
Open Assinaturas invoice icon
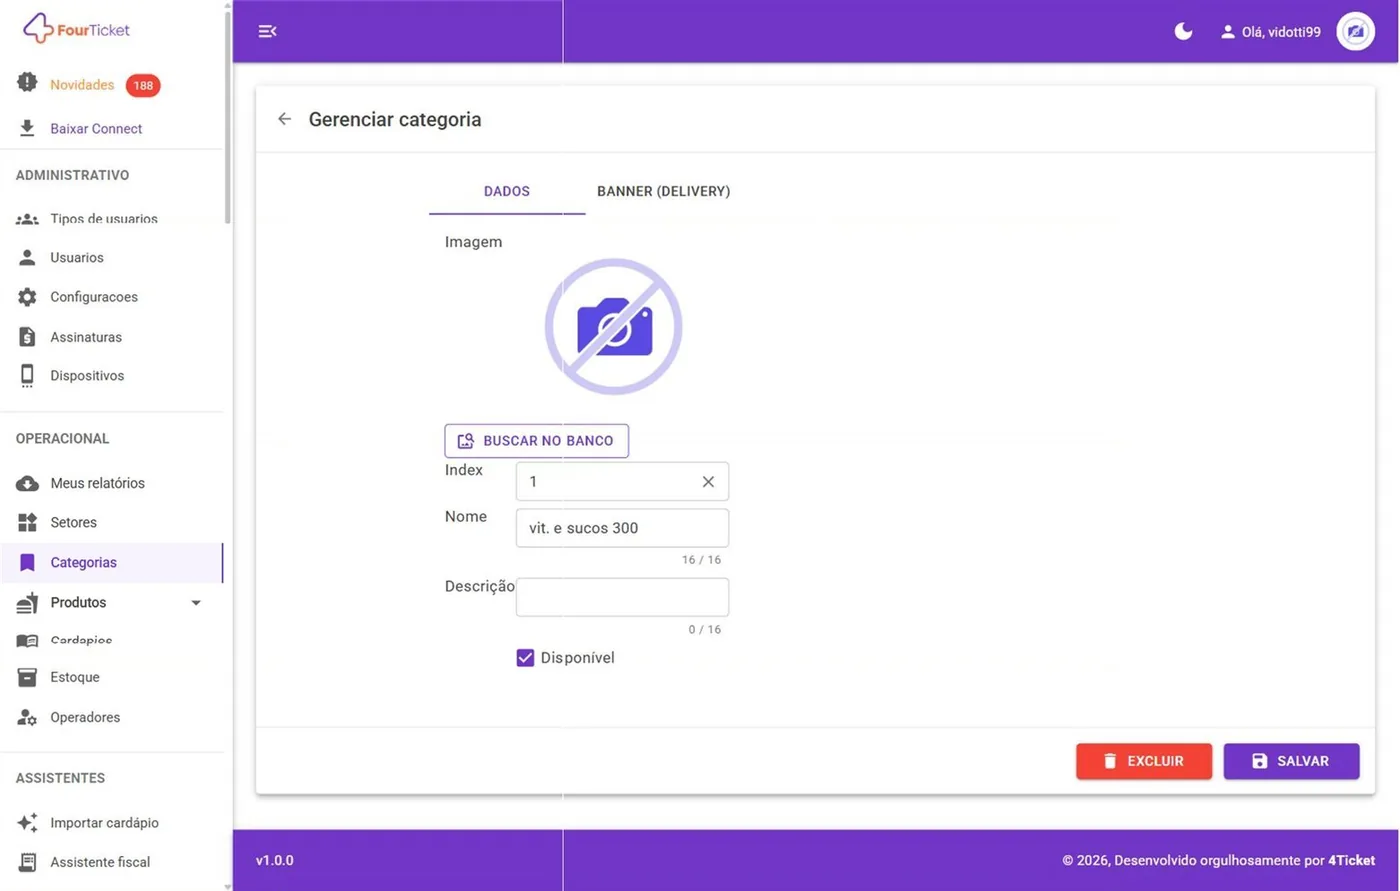tap(28, 337)
